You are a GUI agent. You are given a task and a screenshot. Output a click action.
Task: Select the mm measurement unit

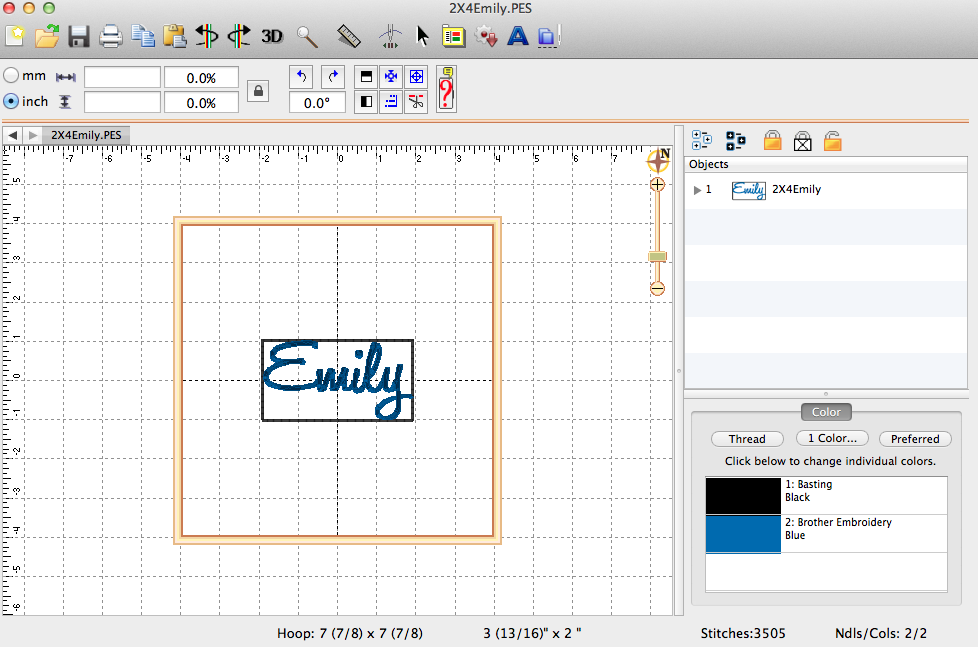click(x=10, y=75)
